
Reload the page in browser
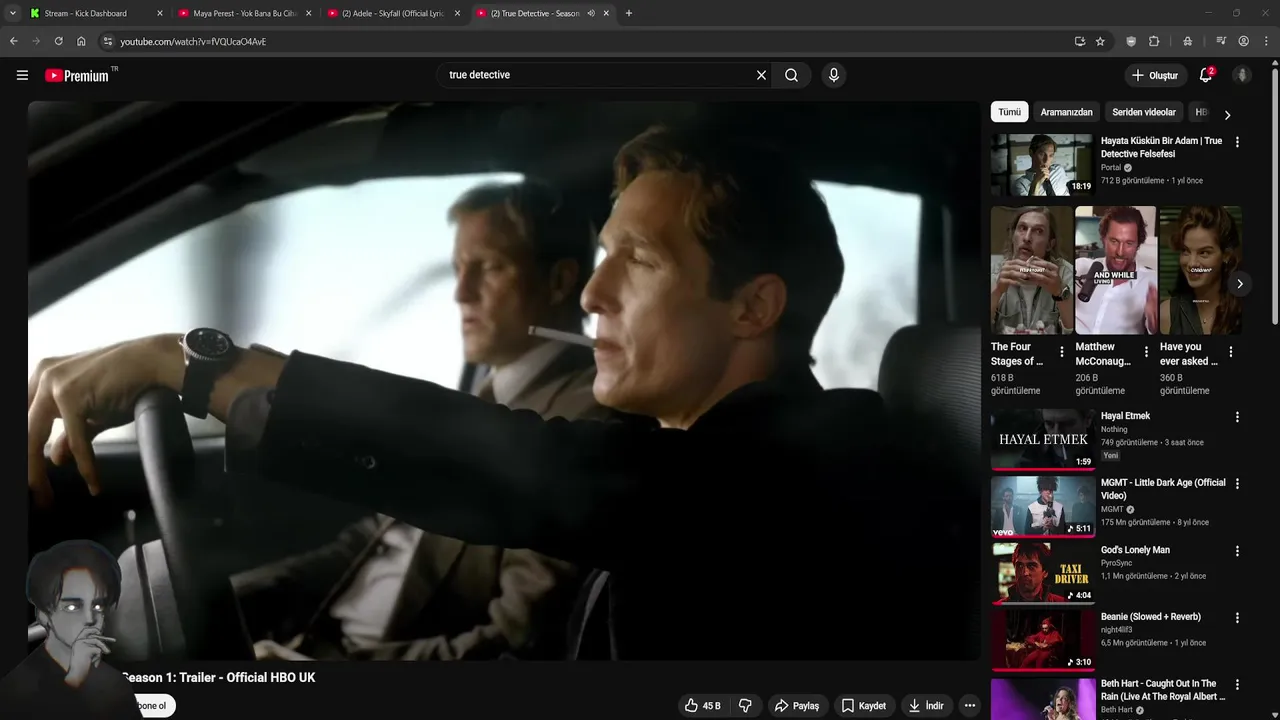point(58,41)
